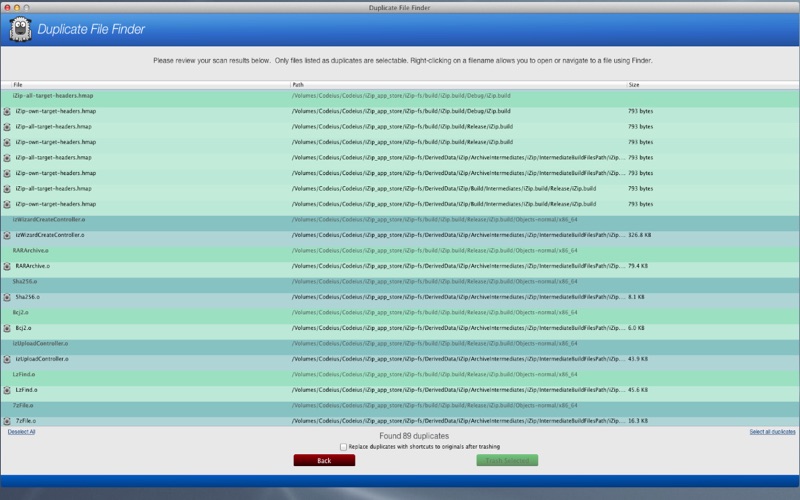Click the 43.9 KB size value
Viewport: 800px width, 500px height.
tap(638, 359)
